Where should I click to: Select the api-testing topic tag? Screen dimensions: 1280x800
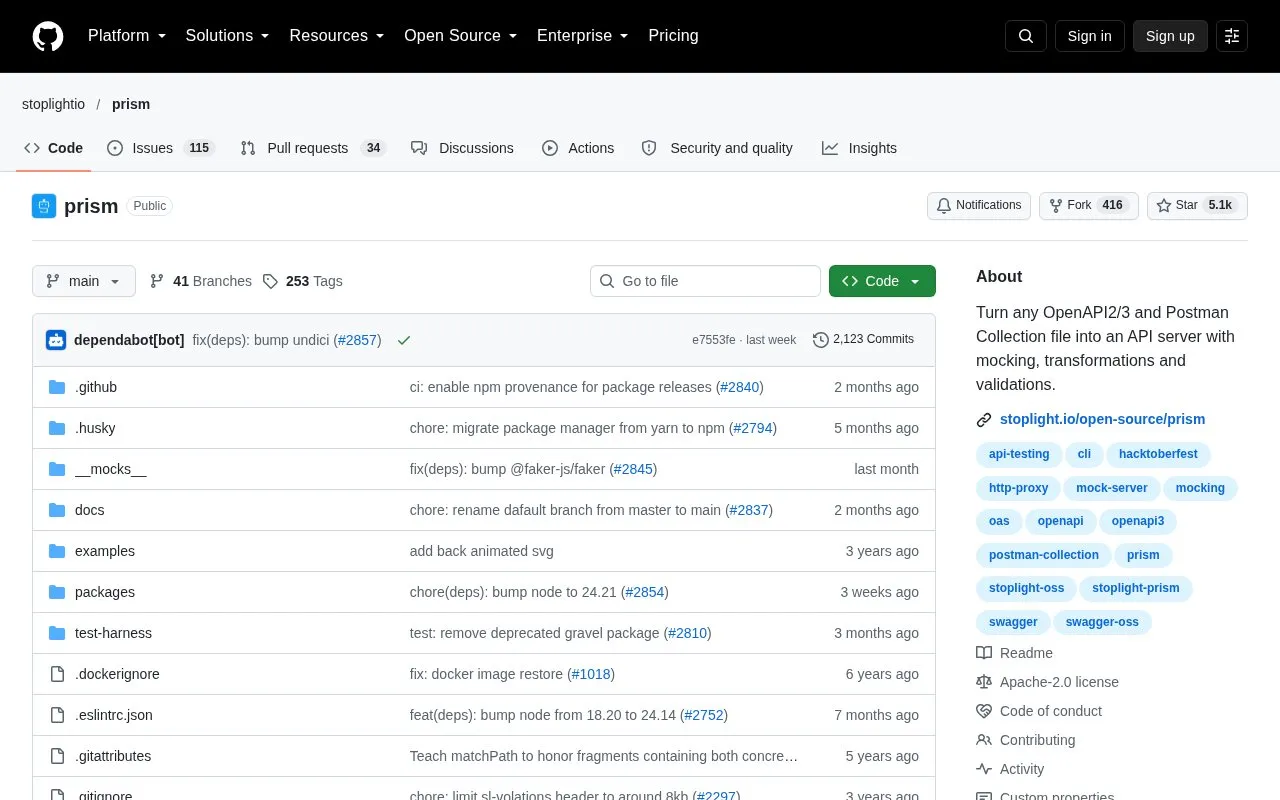pos(1019,454)
